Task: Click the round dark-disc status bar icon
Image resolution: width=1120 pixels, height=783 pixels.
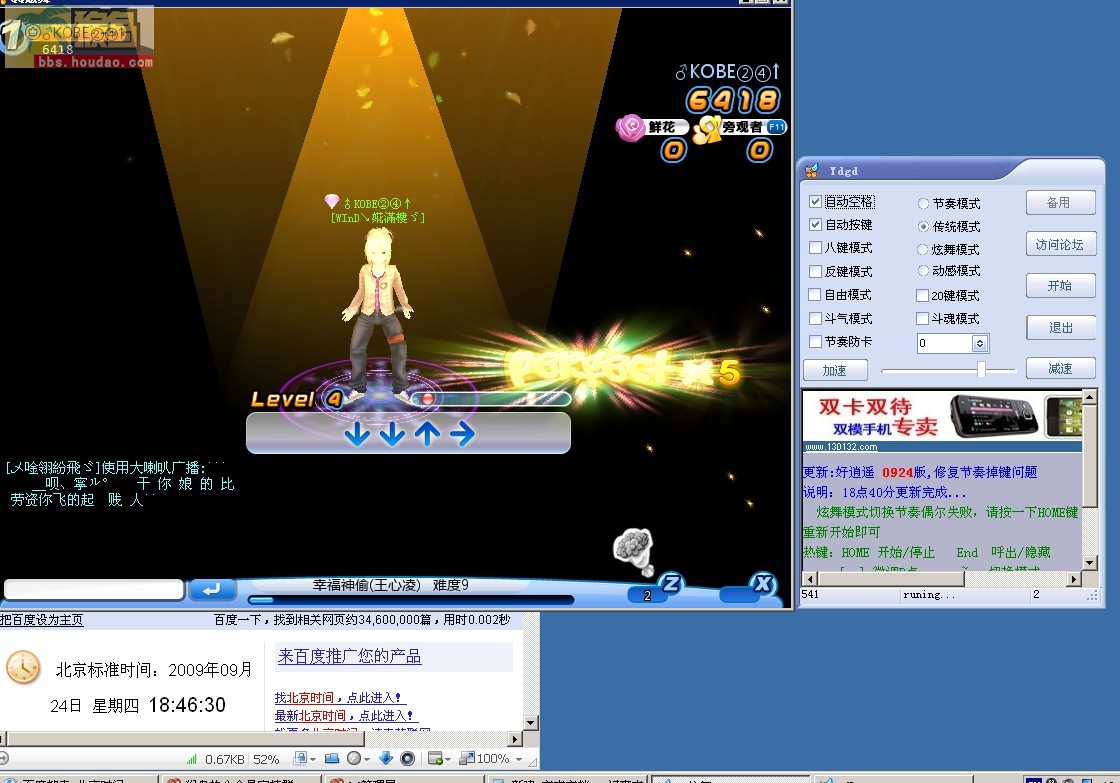Action: [407, 759]
